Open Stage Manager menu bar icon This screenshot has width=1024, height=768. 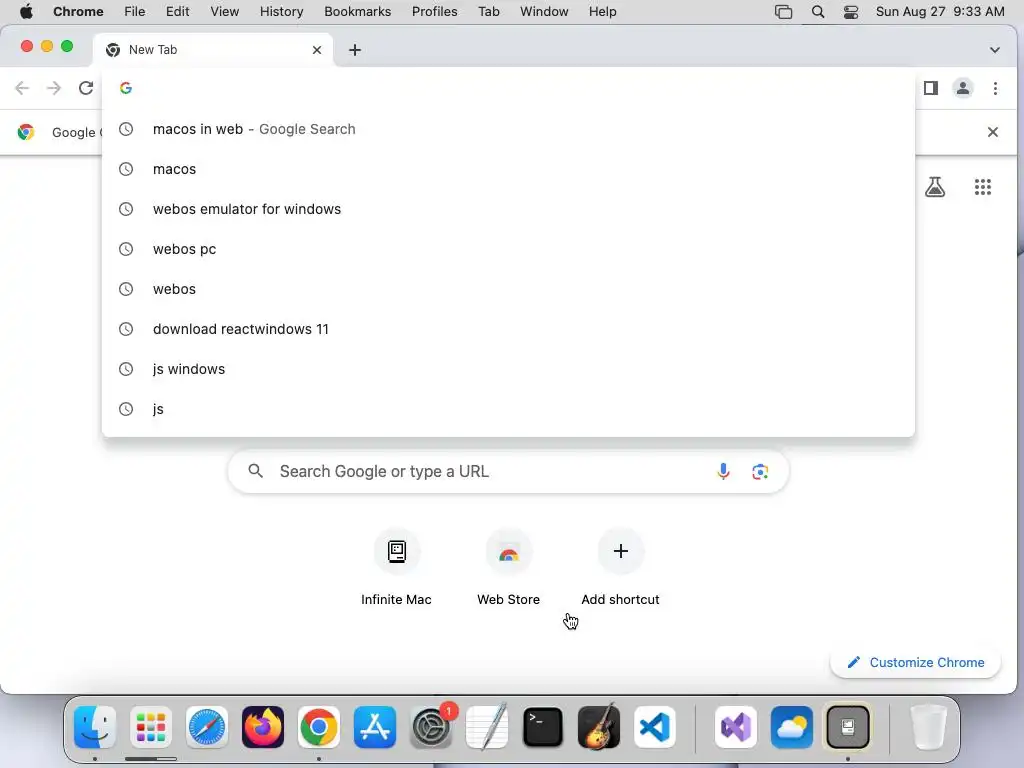783,12
